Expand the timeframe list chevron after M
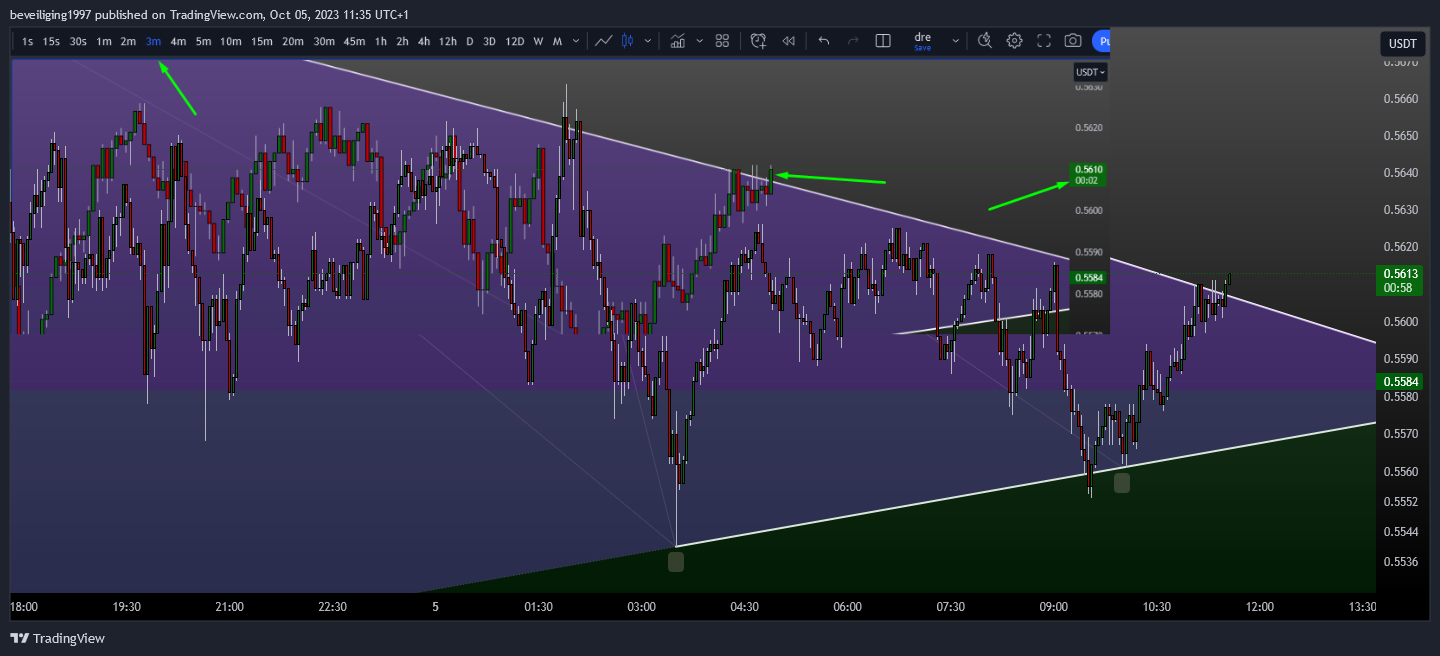Screen dimensions: 1440x656 (574, 41)
